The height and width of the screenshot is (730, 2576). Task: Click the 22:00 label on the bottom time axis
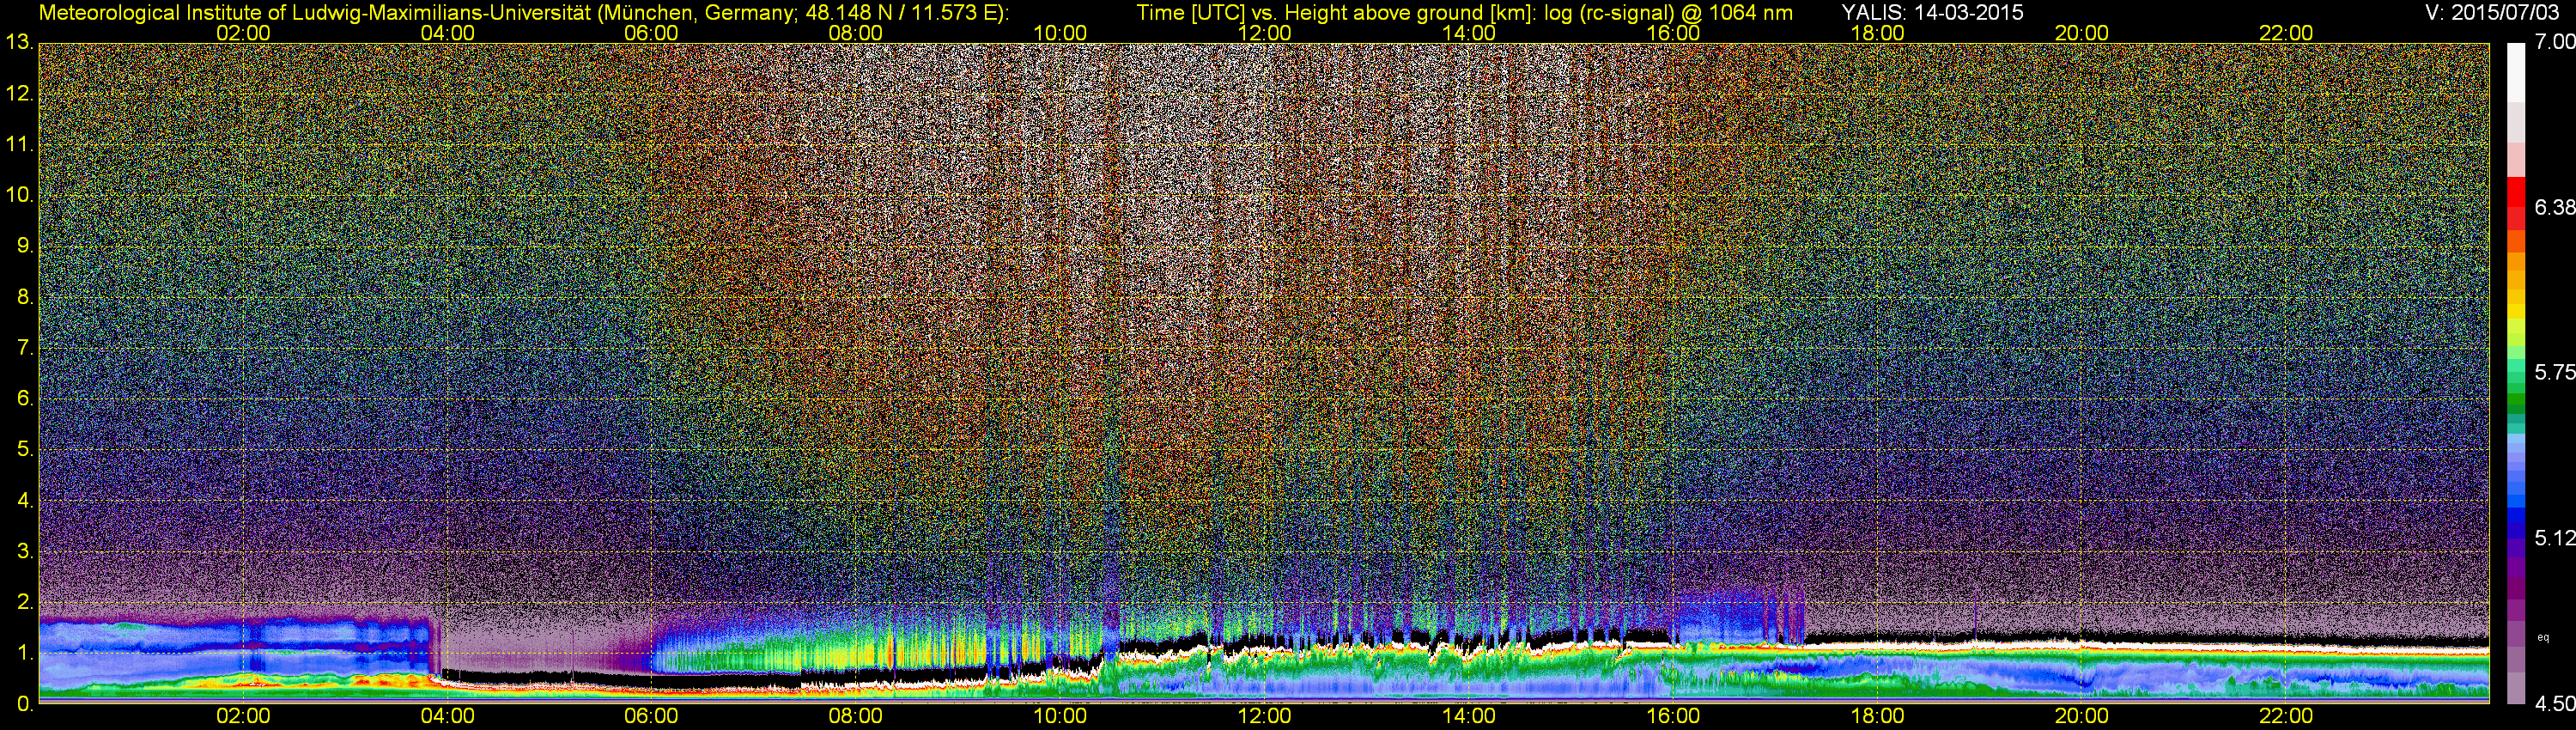click(x=2286, y=716)
